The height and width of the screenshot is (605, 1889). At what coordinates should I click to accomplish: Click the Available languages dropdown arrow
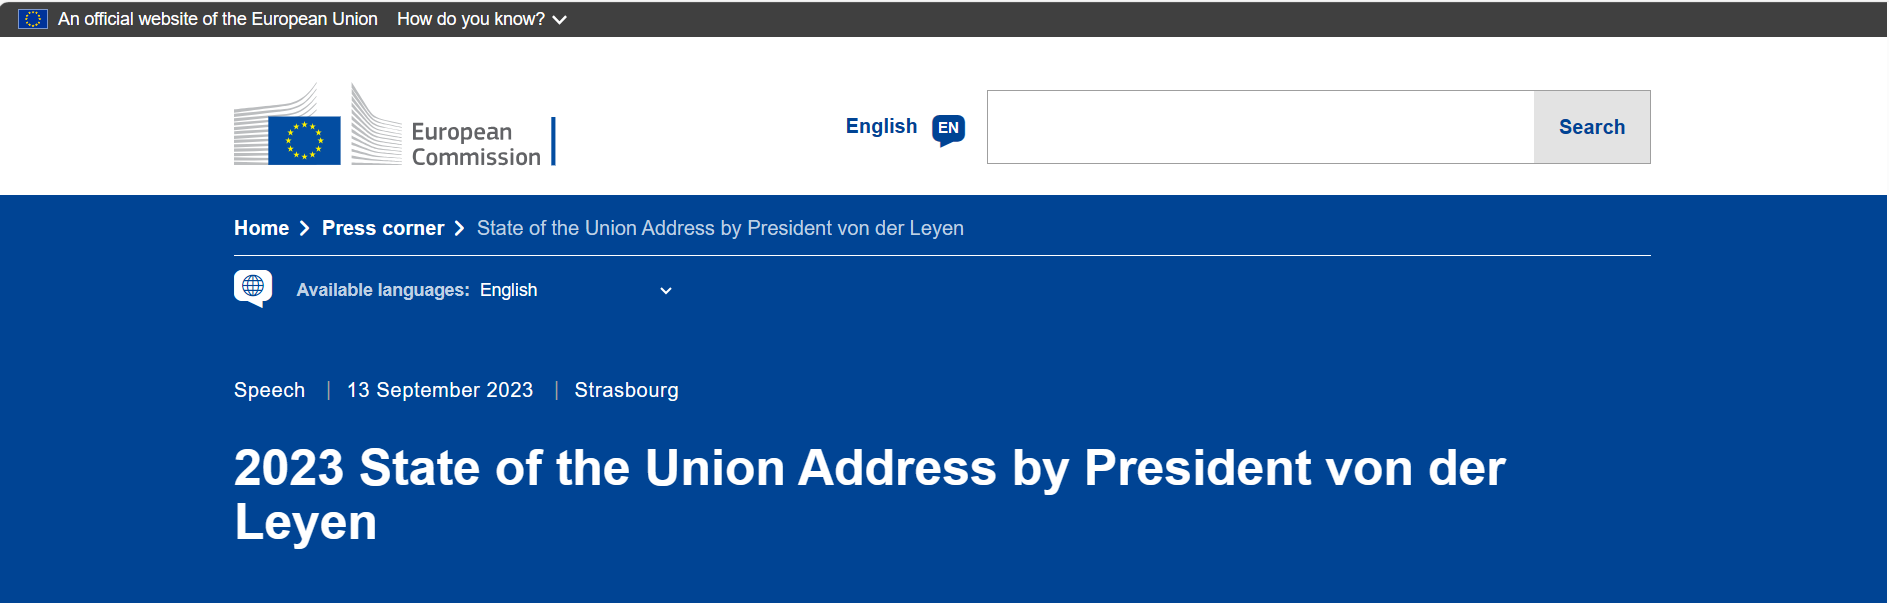pos(666,291)
